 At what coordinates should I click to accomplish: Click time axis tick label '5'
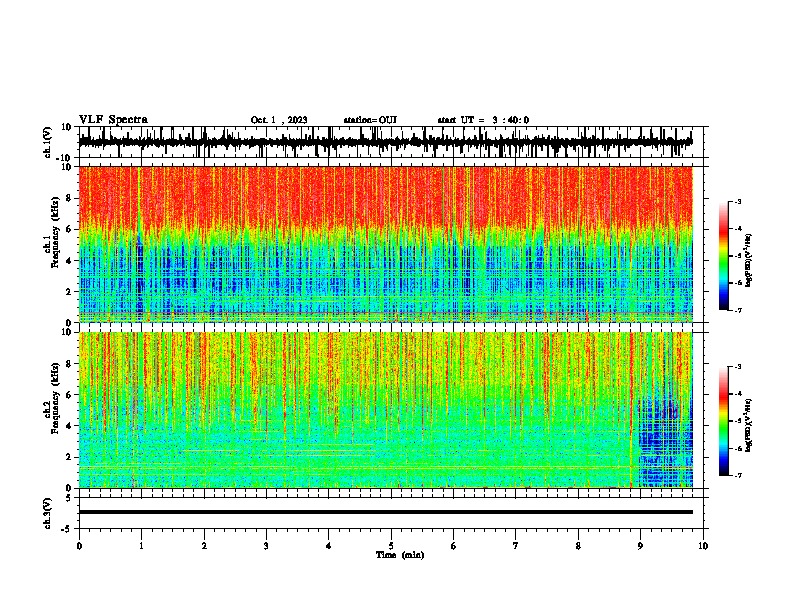(391, 546)
